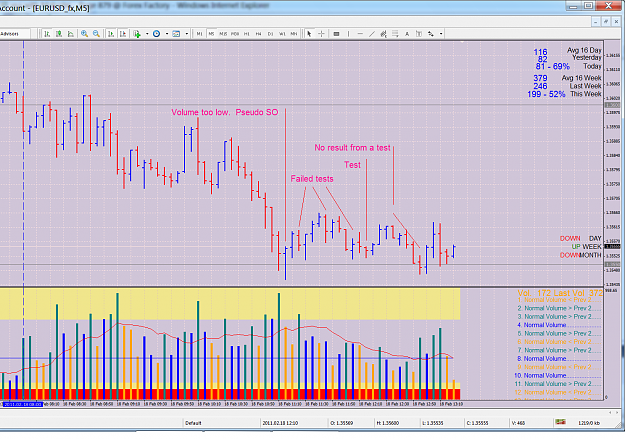This screenshot has height=439, width=625.
Task: Select the equidistant channel tool
Action: pyautogui.click(x=383, y=34)
